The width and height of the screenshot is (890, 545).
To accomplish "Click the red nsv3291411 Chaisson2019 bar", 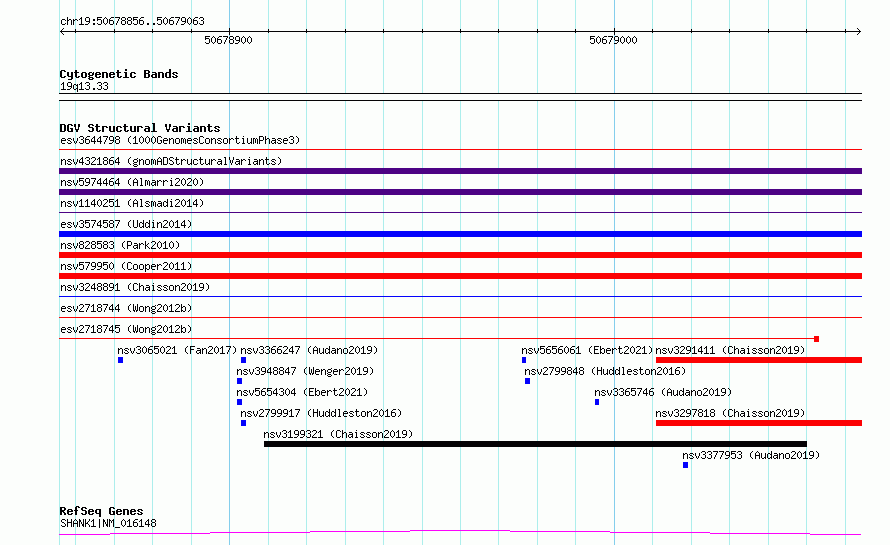I will point(759,360).
